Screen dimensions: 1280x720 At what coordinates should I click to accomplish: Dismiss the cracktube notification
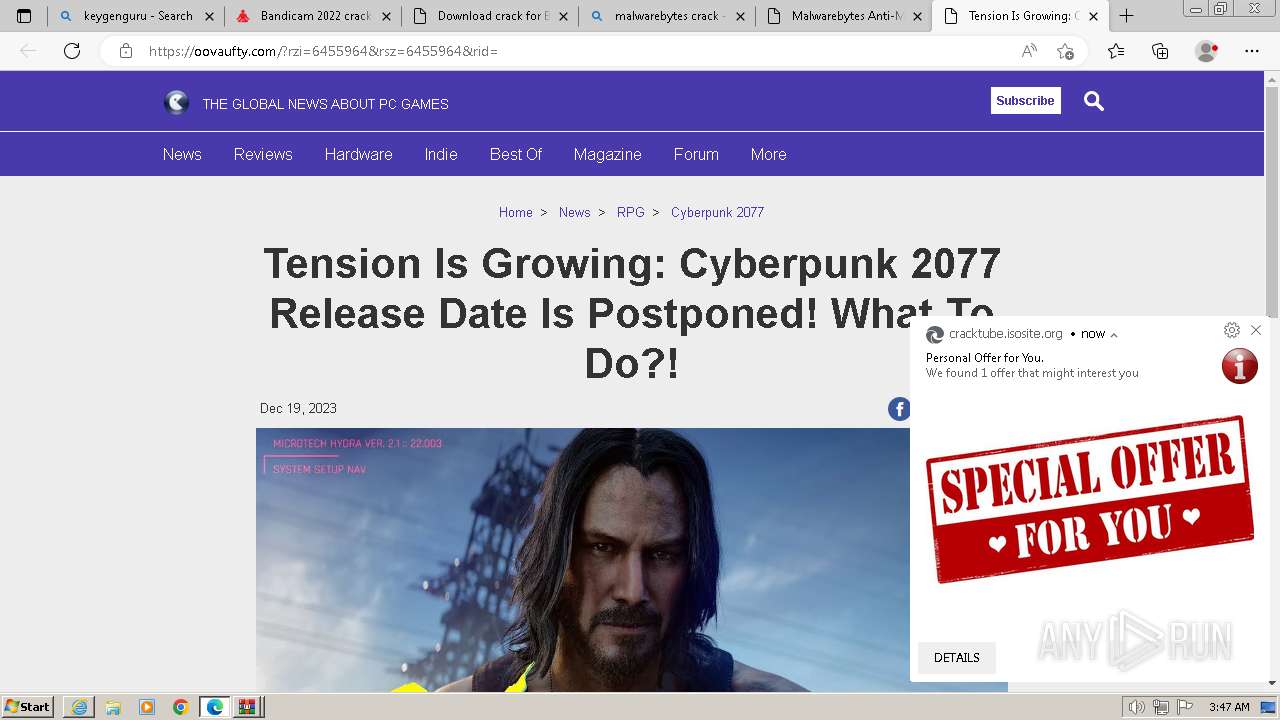click(1256, 330)
